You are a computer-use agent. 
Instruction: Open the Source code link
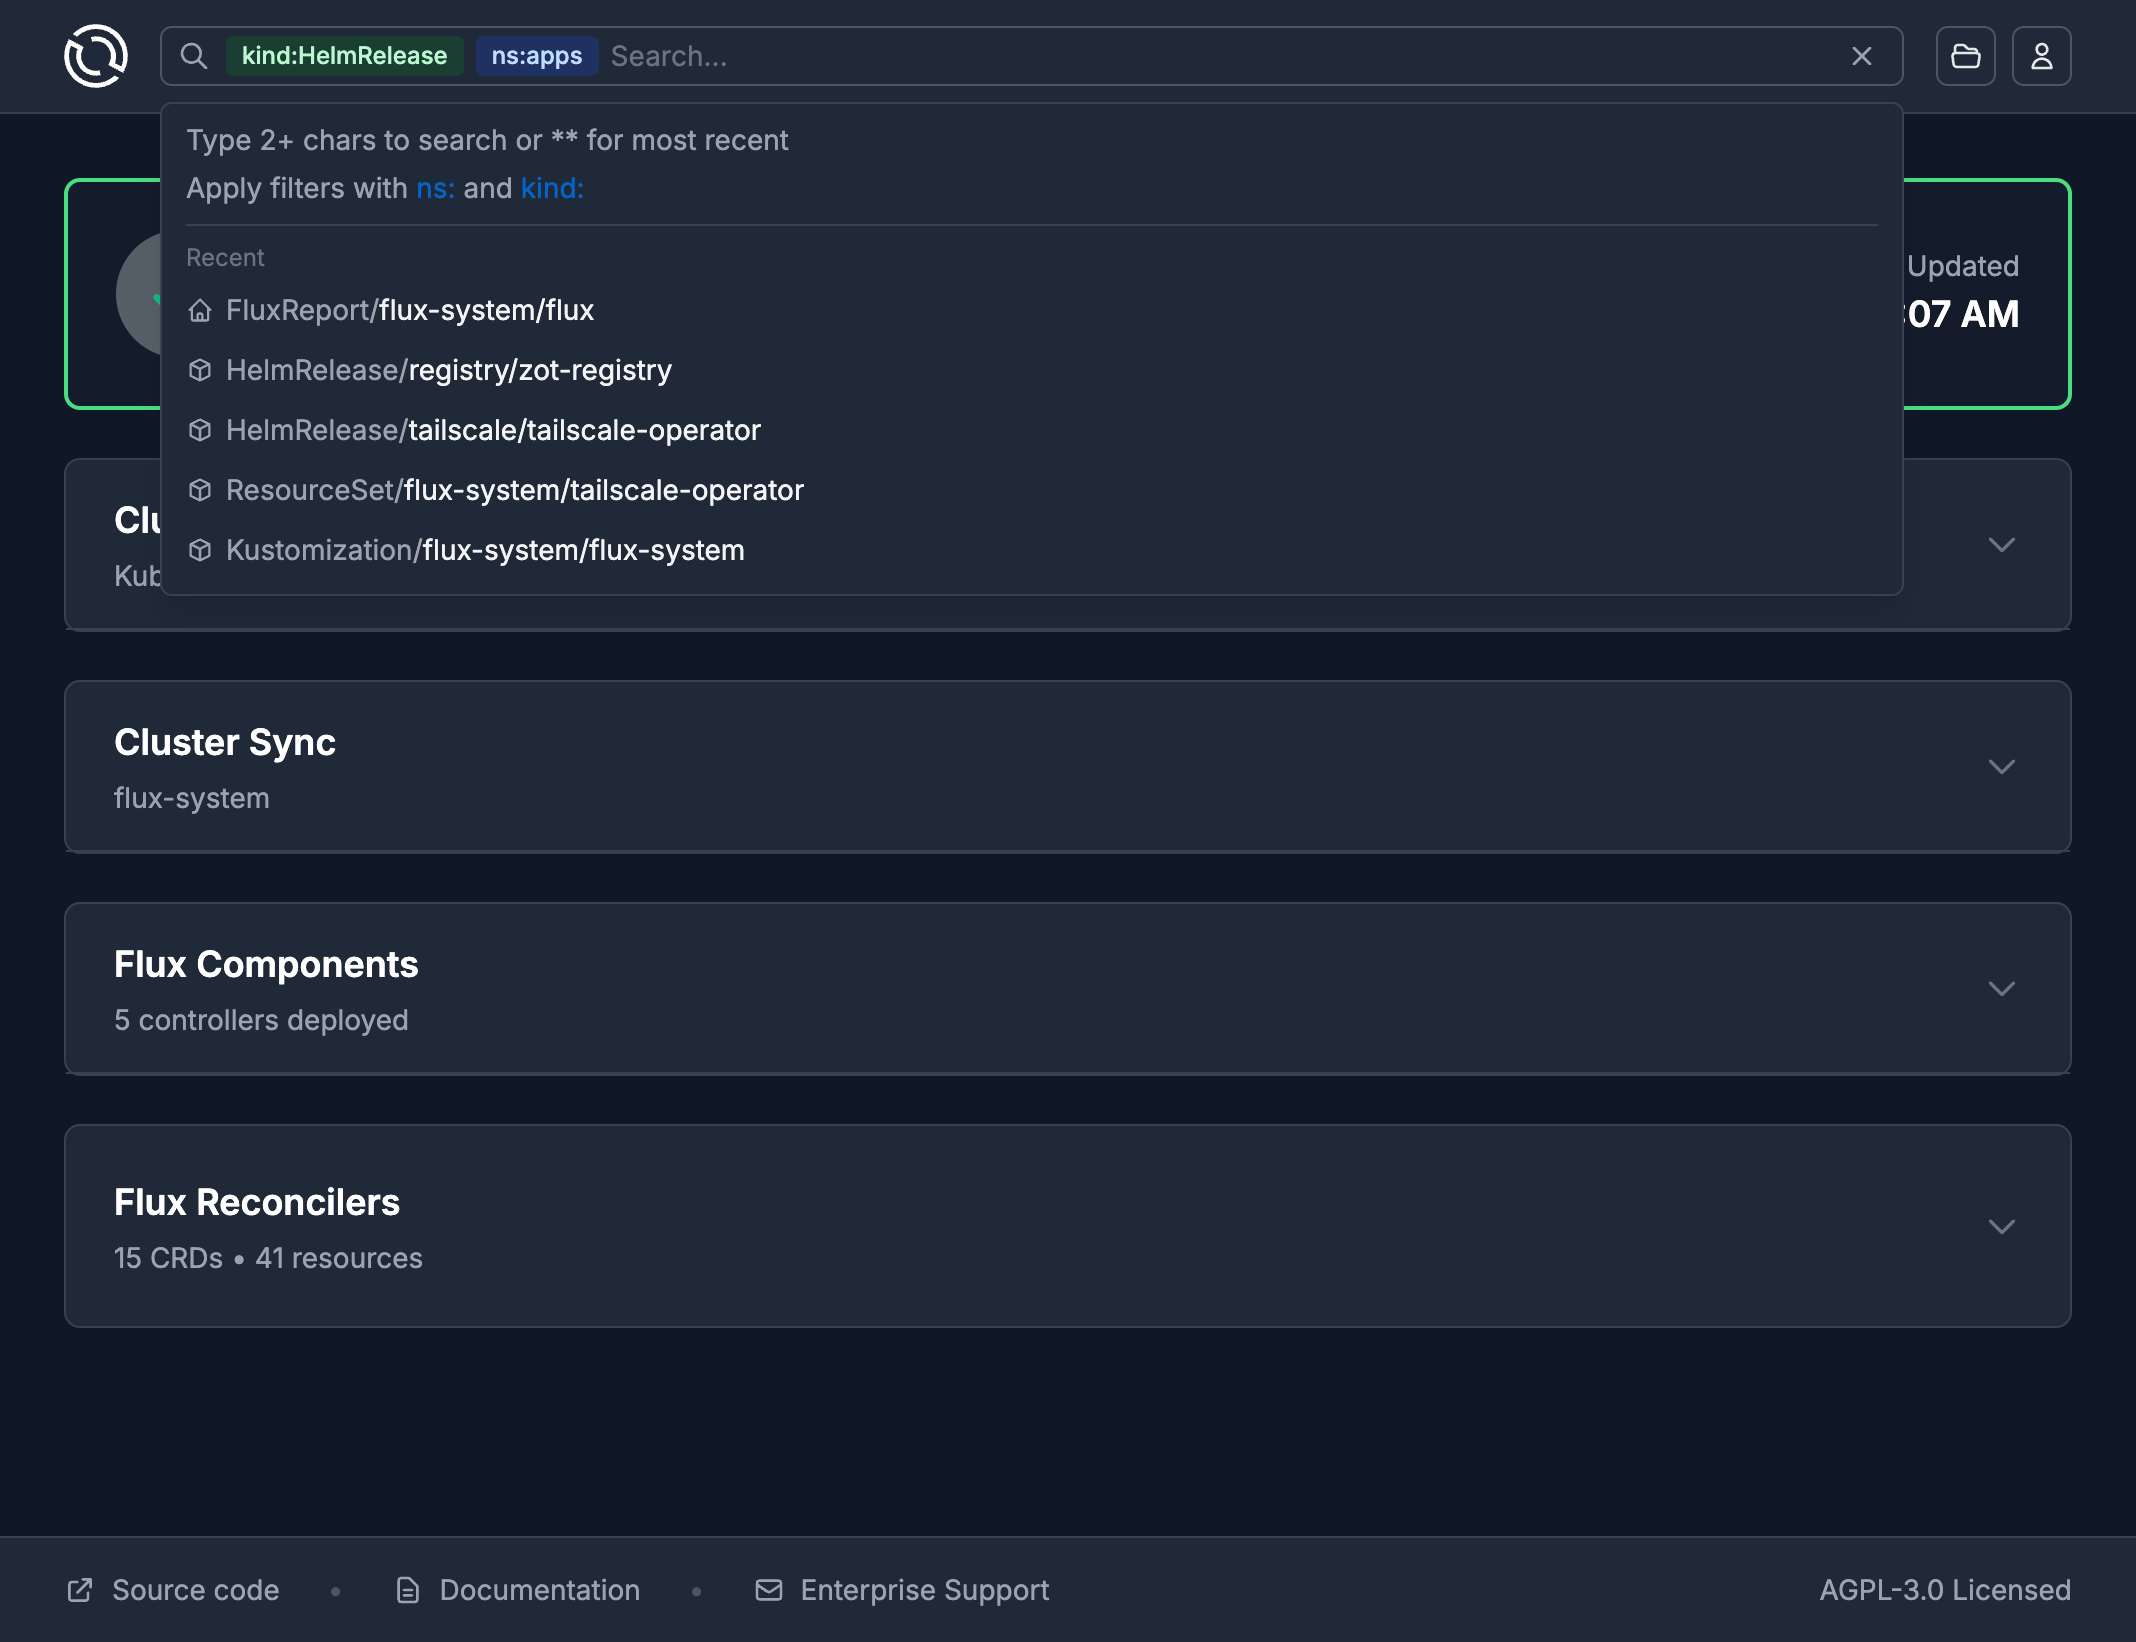click(195, 1590)
